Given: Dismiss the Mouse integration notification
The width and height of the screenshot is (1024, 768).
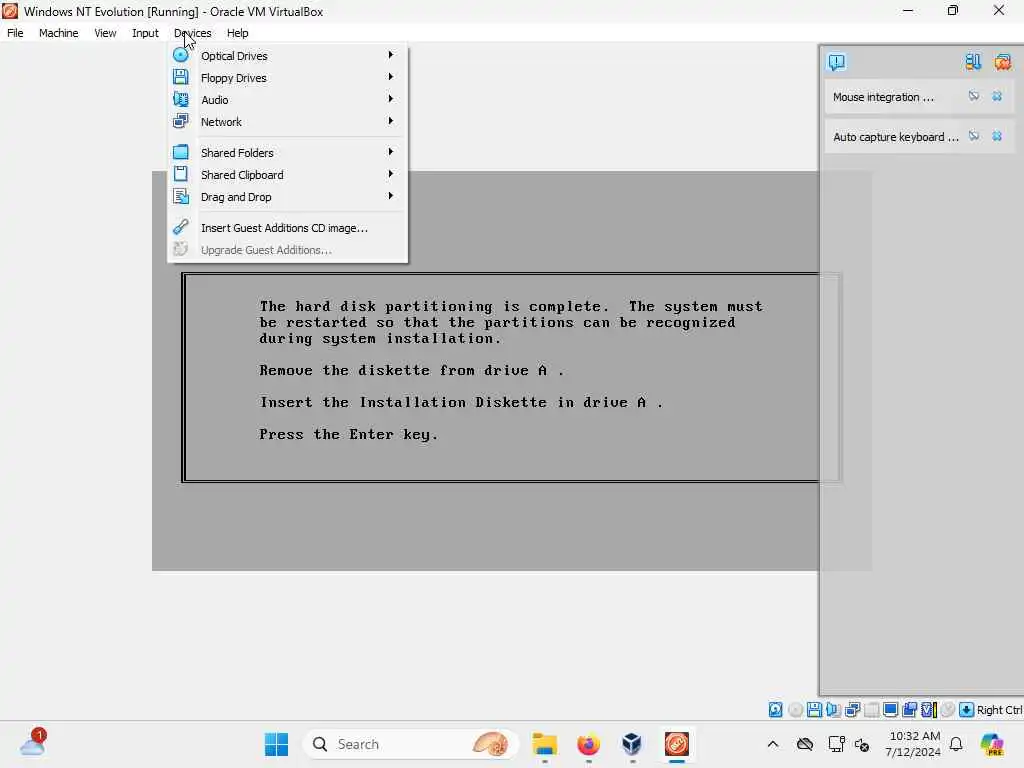Looking at the screenshot, I should click(997, 96).
